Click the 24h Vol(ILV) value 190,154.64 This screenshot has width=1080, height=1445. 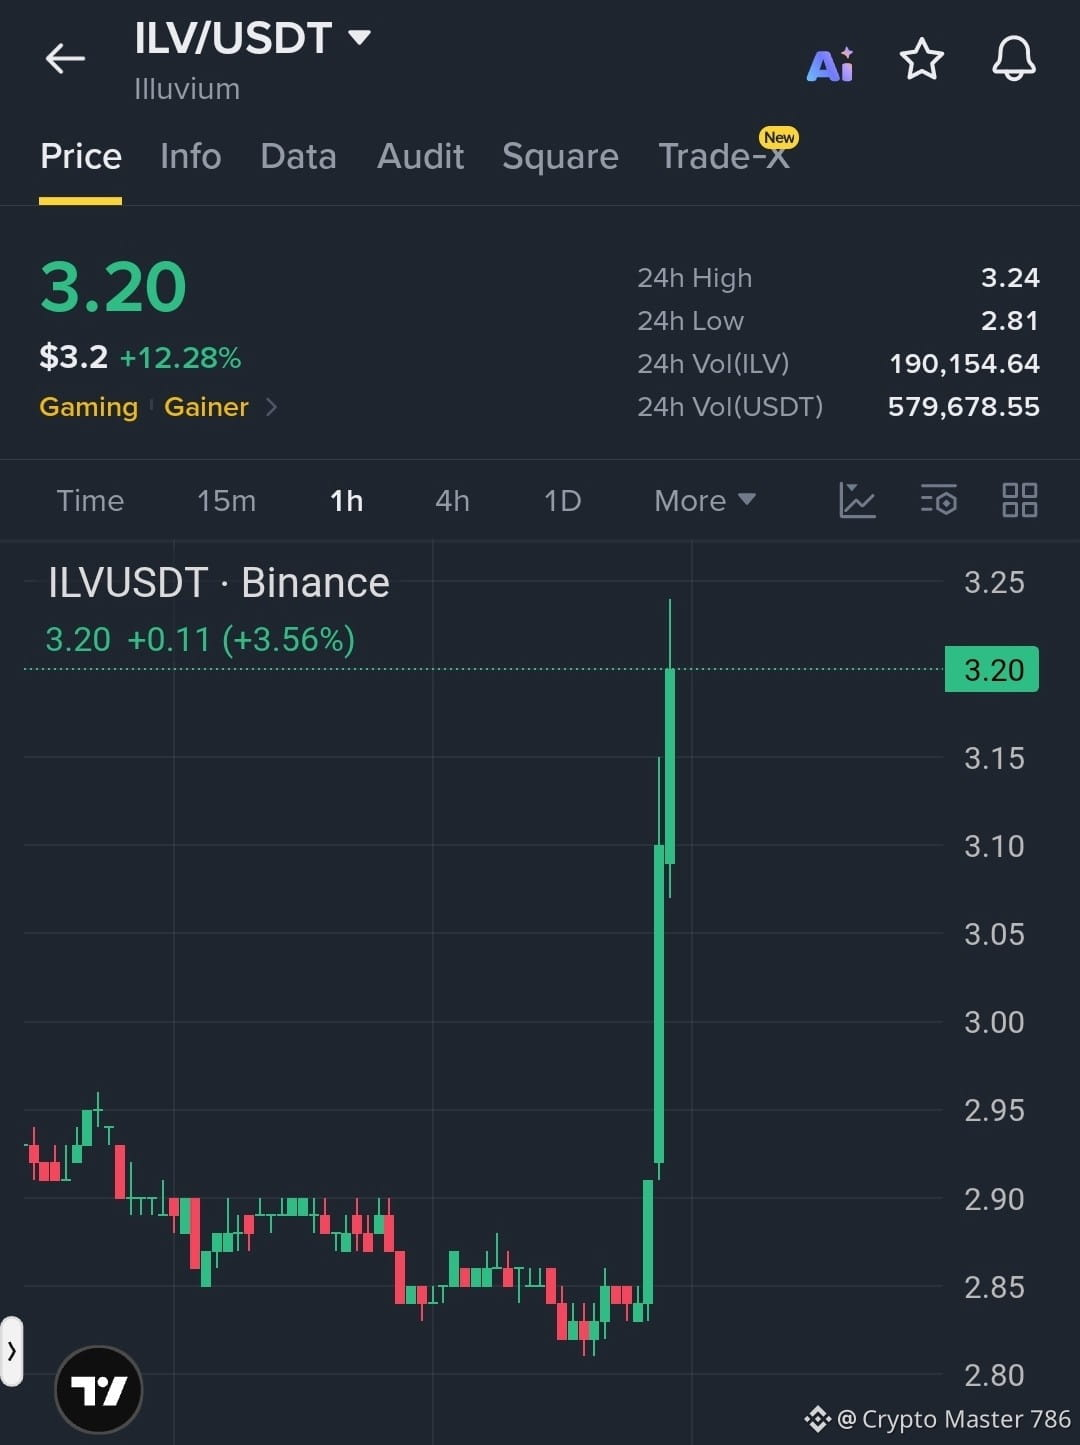click(x=964, y=364)
